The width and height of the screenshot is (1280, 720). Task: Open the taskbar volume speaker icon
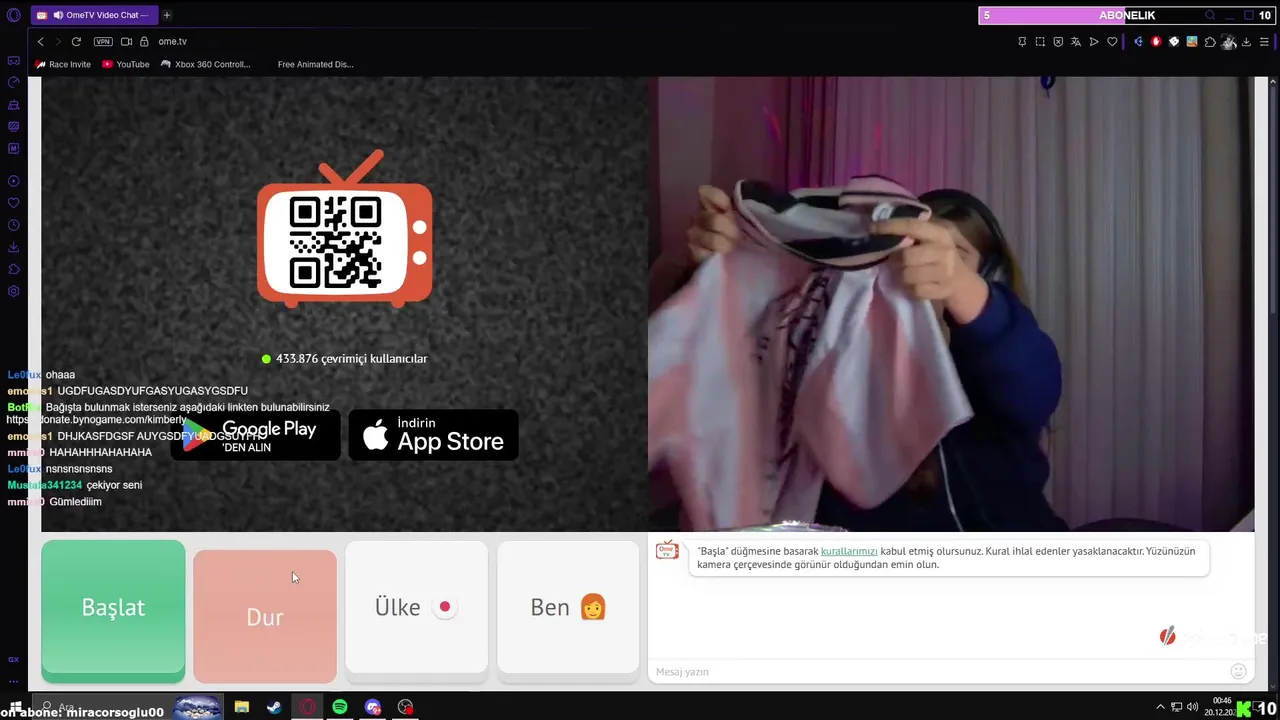(1192, 707)
